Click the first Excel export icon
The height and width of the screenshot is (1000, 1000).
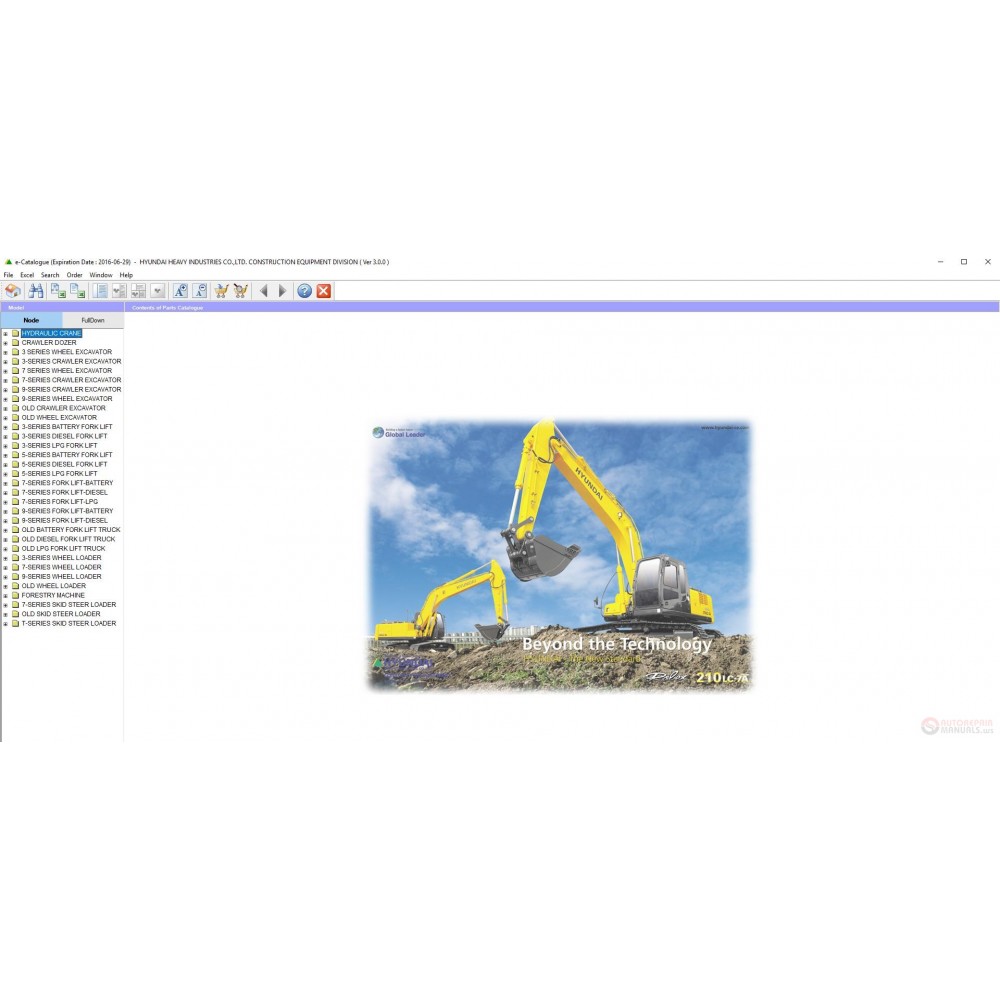point(58,291)
